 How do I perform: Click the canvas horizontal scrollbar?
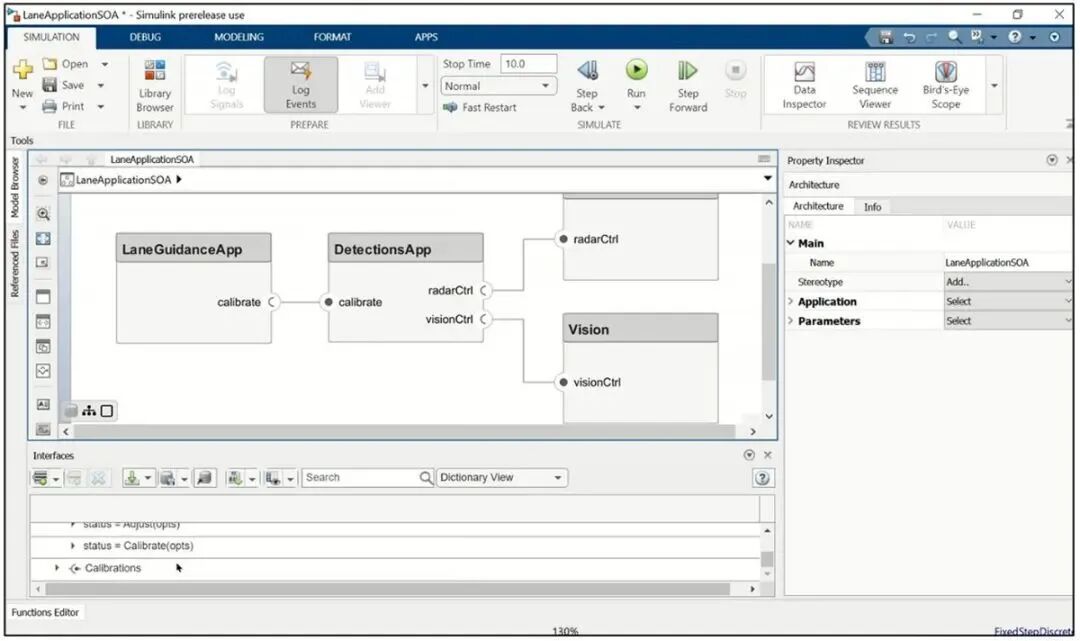click(x=404, y=432)
